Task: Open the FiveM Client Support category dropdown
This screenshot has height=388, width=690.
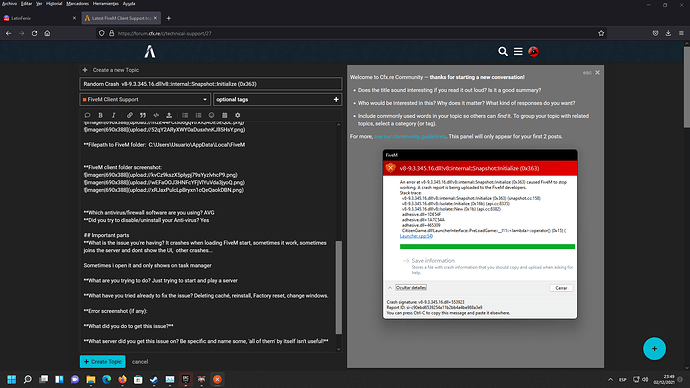Action: click(145, 99)
